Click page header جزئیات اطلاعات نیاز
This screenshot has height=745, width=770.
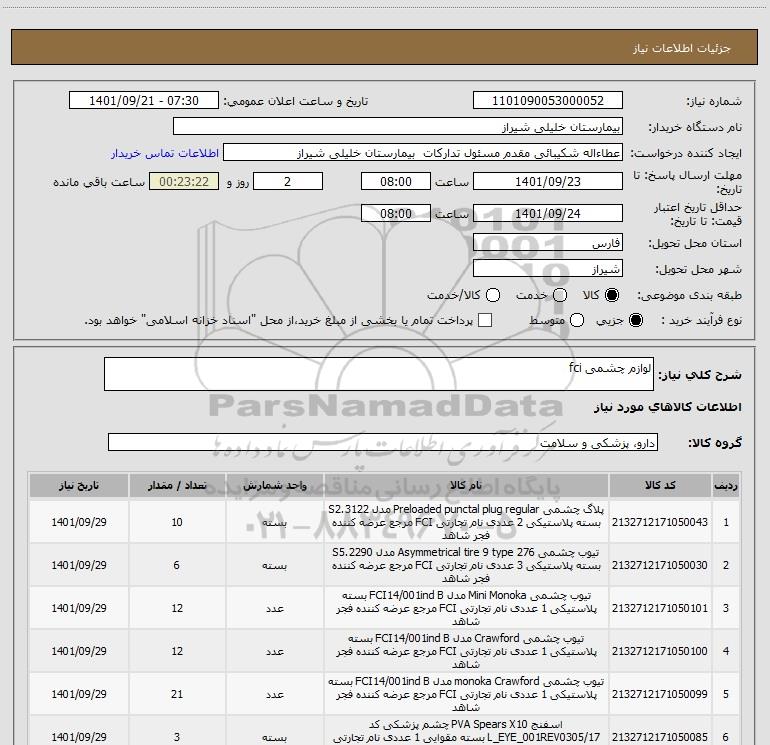pos(682,48)
